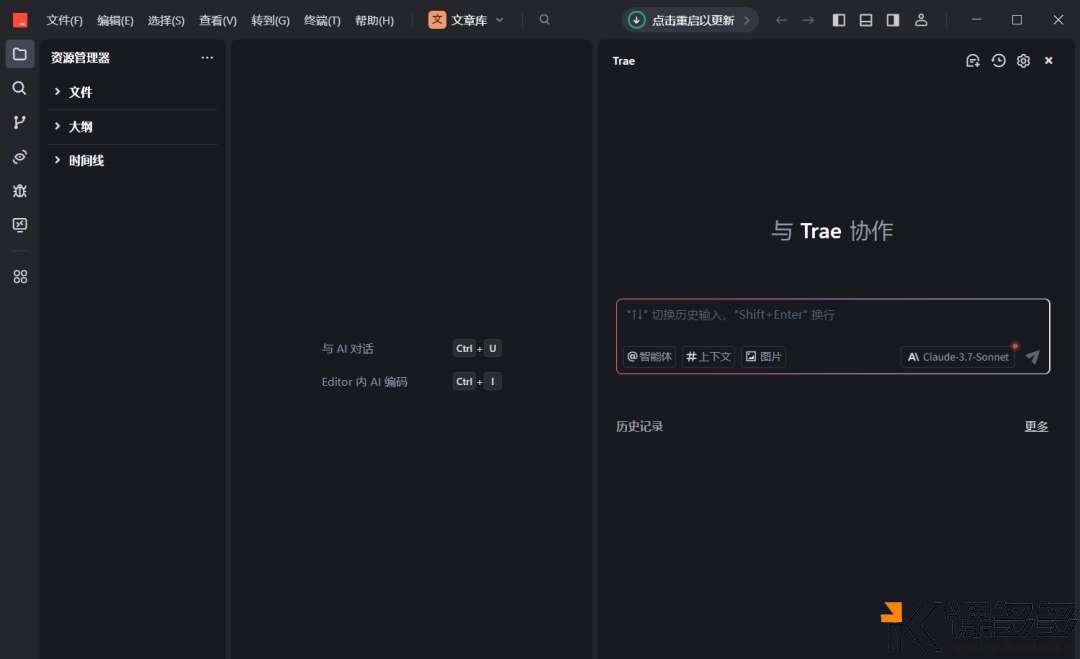
Task: Start a new chat in Trae panel
Action: [x=973, y=61]
